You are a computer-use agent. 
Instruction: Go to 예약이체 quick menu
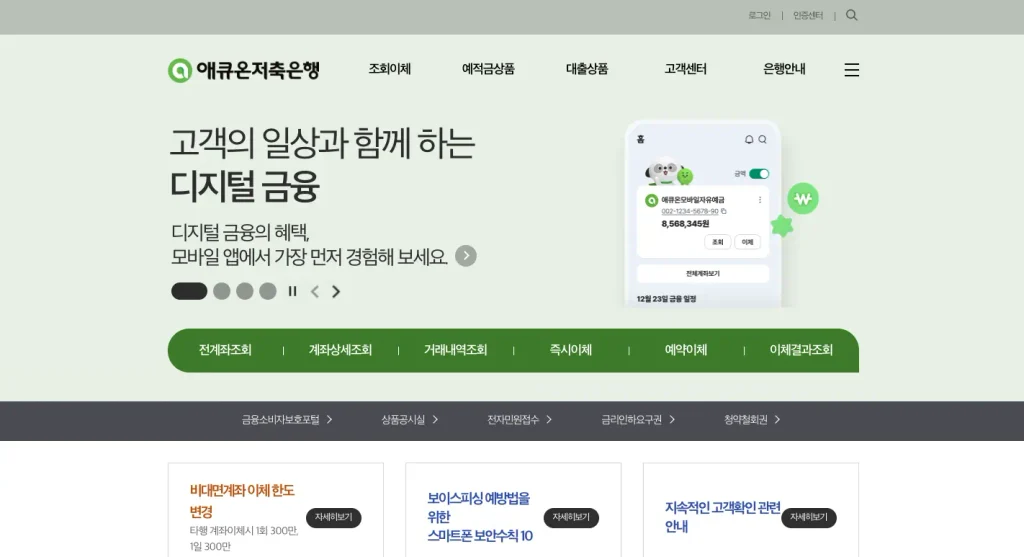coord(686,350)
